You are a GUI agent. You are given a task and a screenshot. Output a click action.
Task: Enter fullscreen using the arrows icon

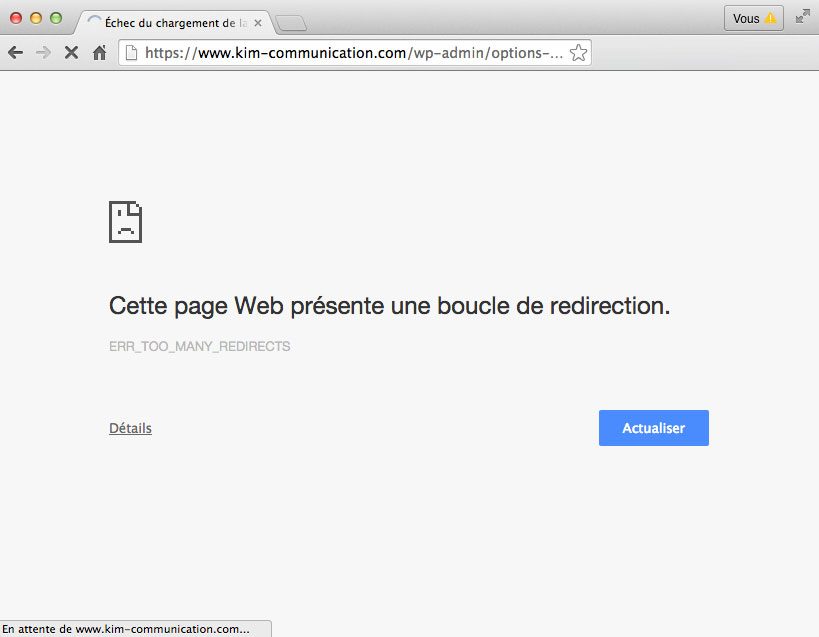[x=802, y=17]
